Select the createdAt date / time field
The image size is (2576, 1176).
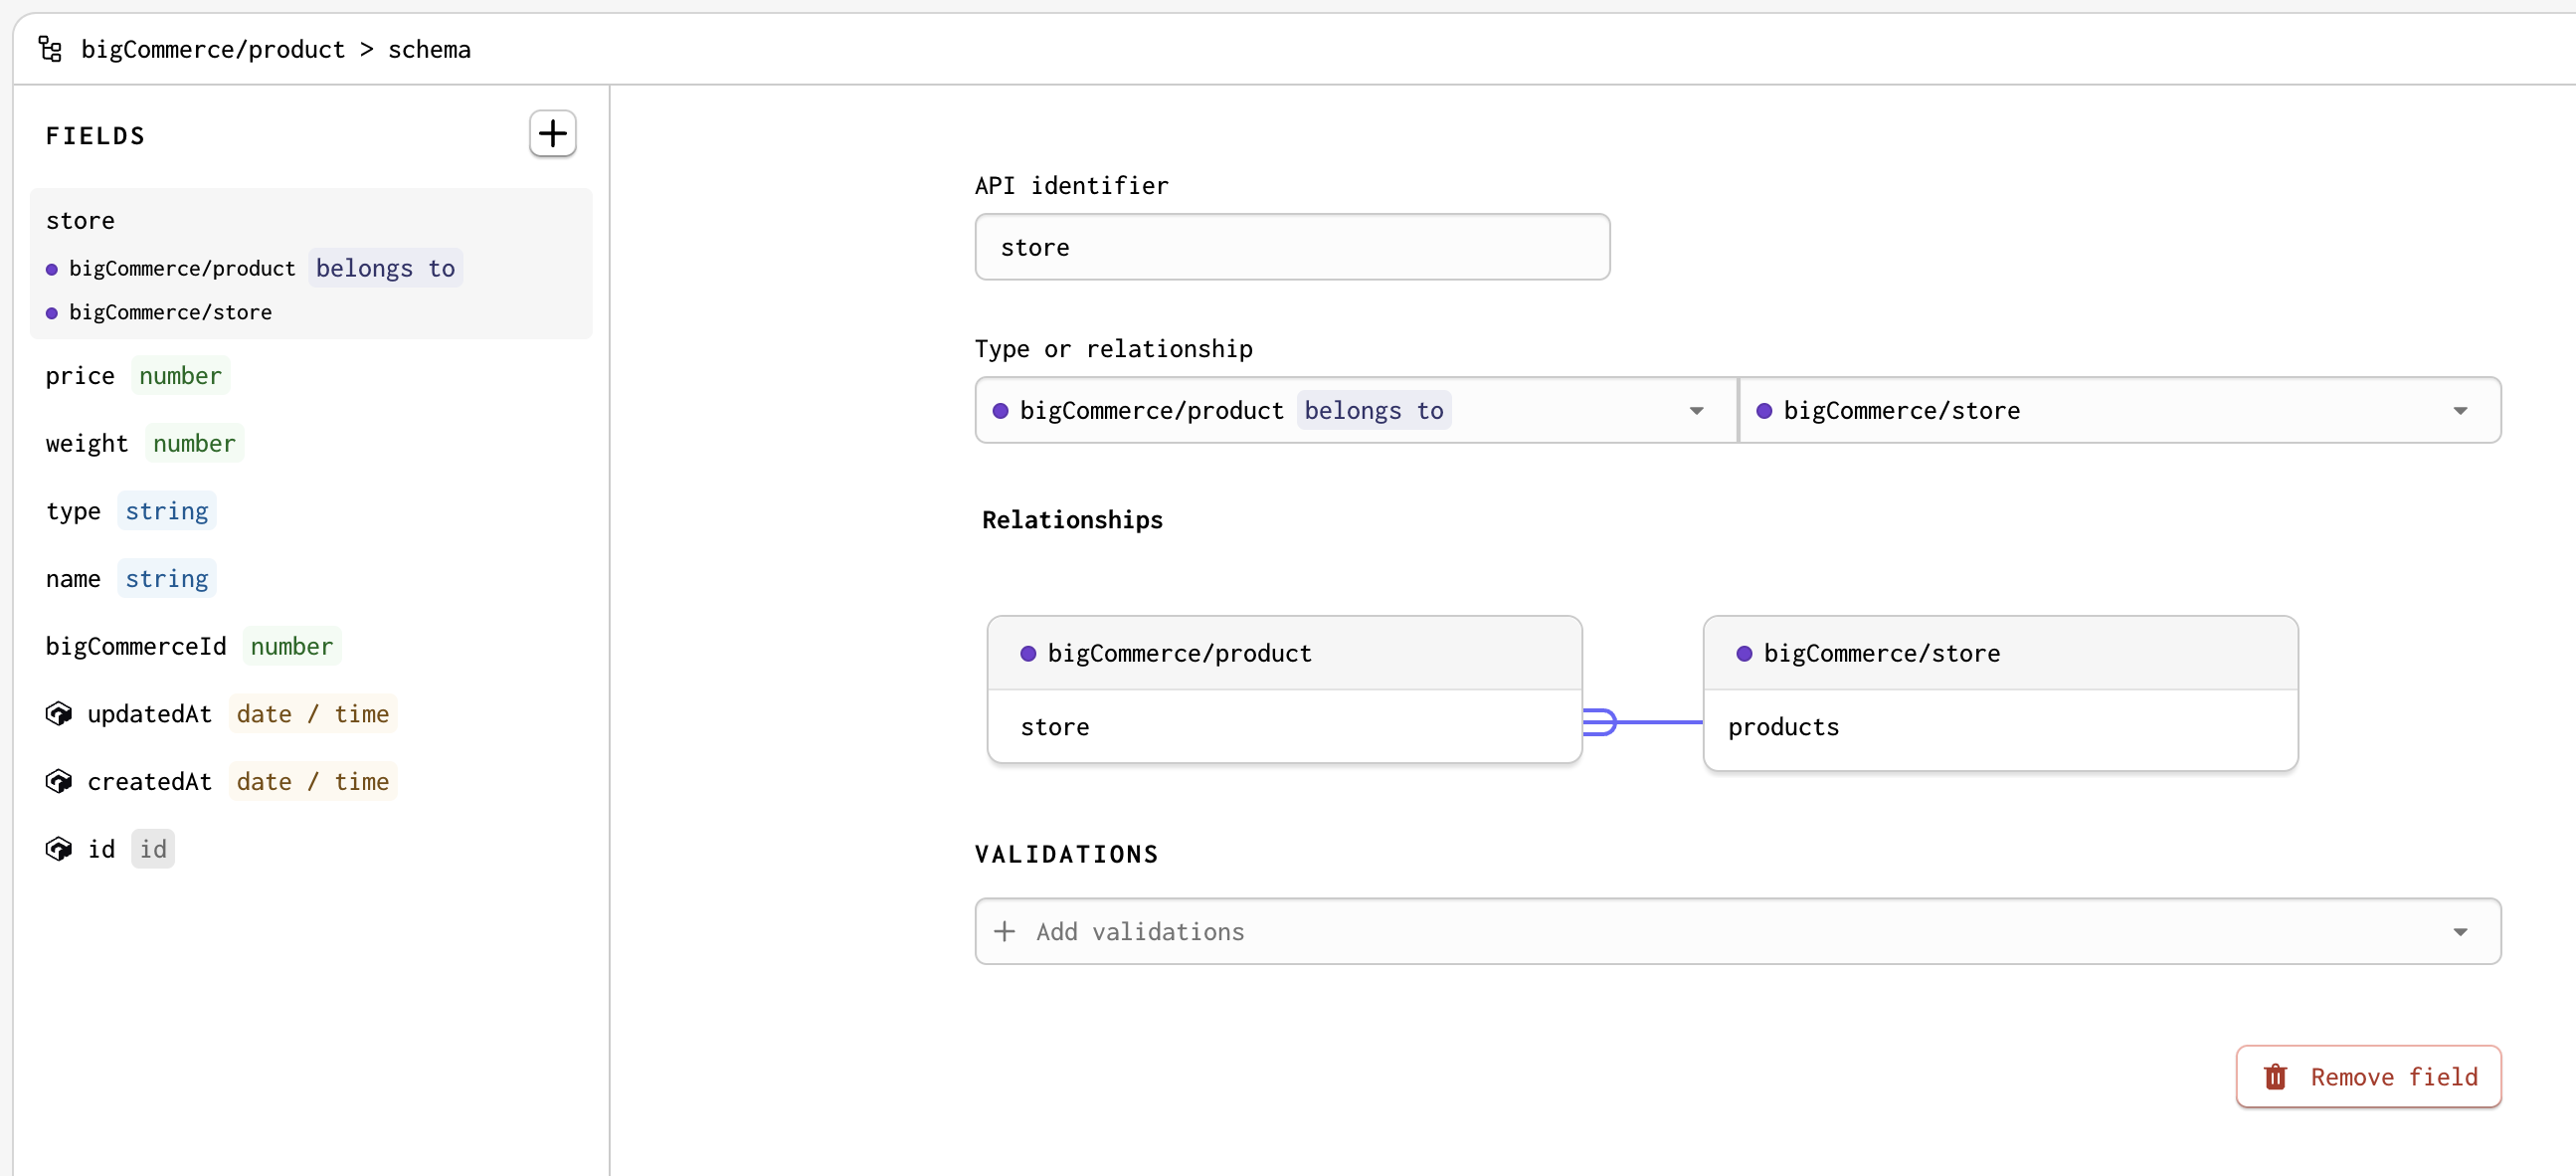click(222, 781)
